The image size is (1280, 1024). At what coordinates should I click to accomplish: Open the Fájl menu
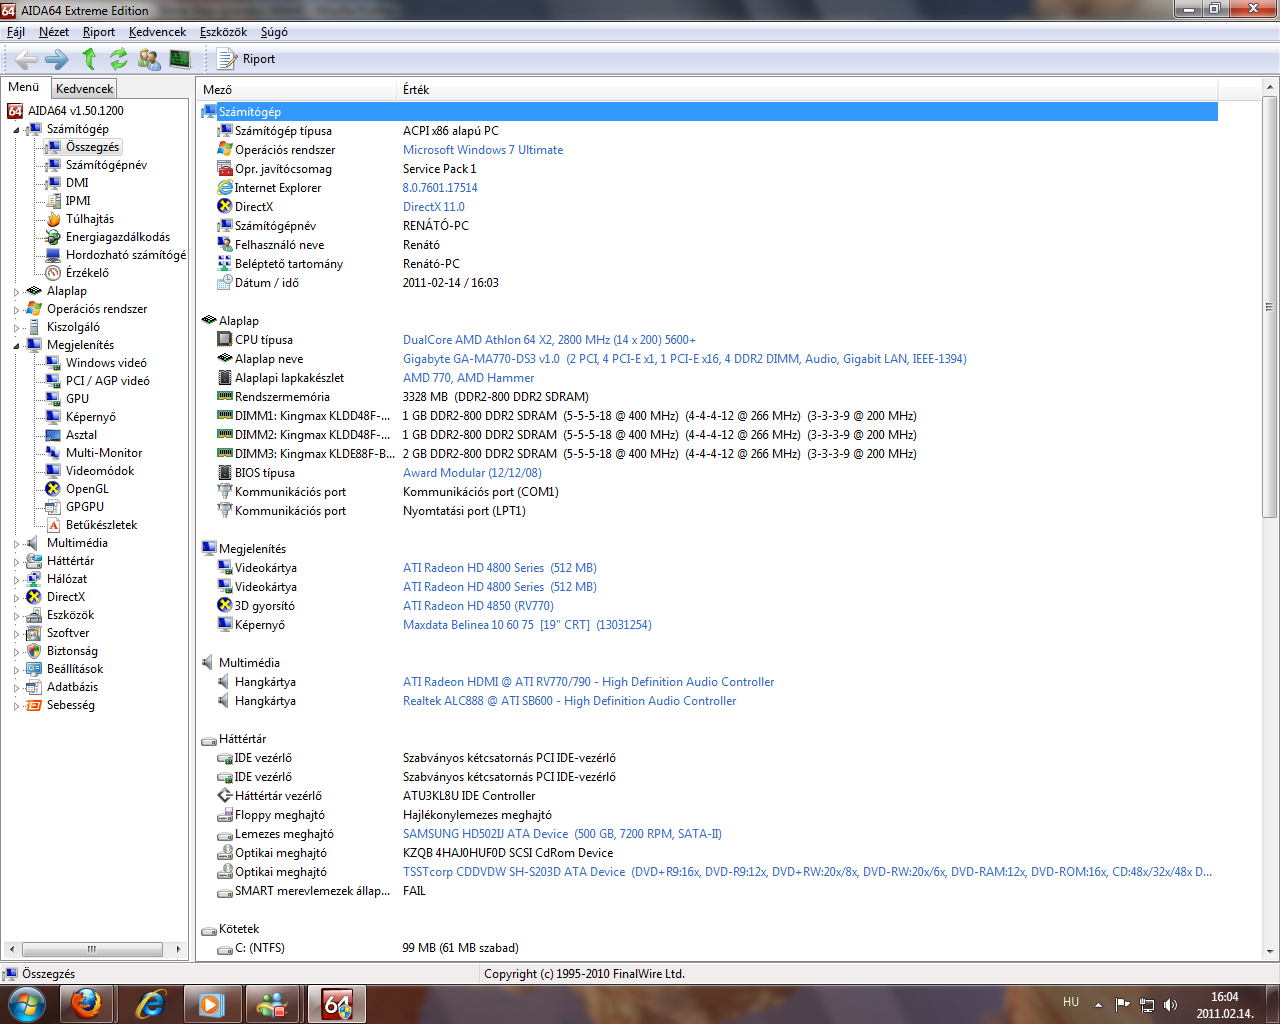click(16, 32)
